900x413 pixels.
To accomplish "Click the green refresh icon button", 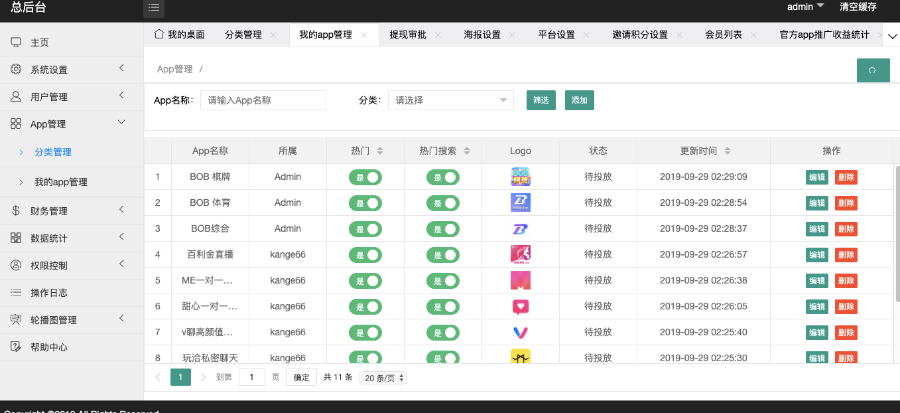I will pos(872,70).
